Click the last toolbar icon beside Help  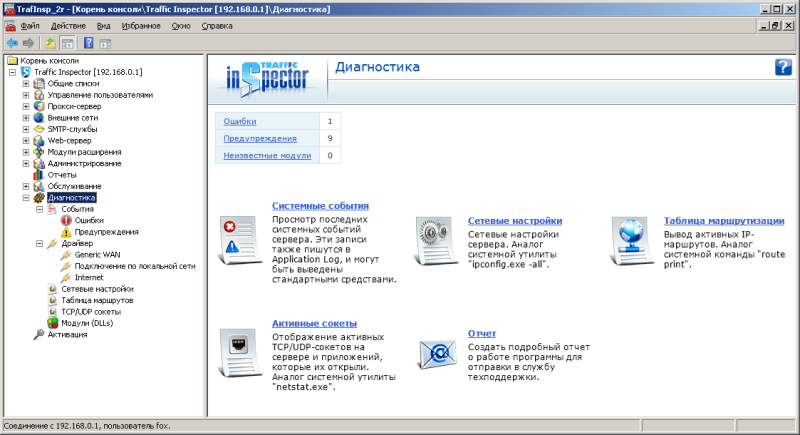(105, 43)
